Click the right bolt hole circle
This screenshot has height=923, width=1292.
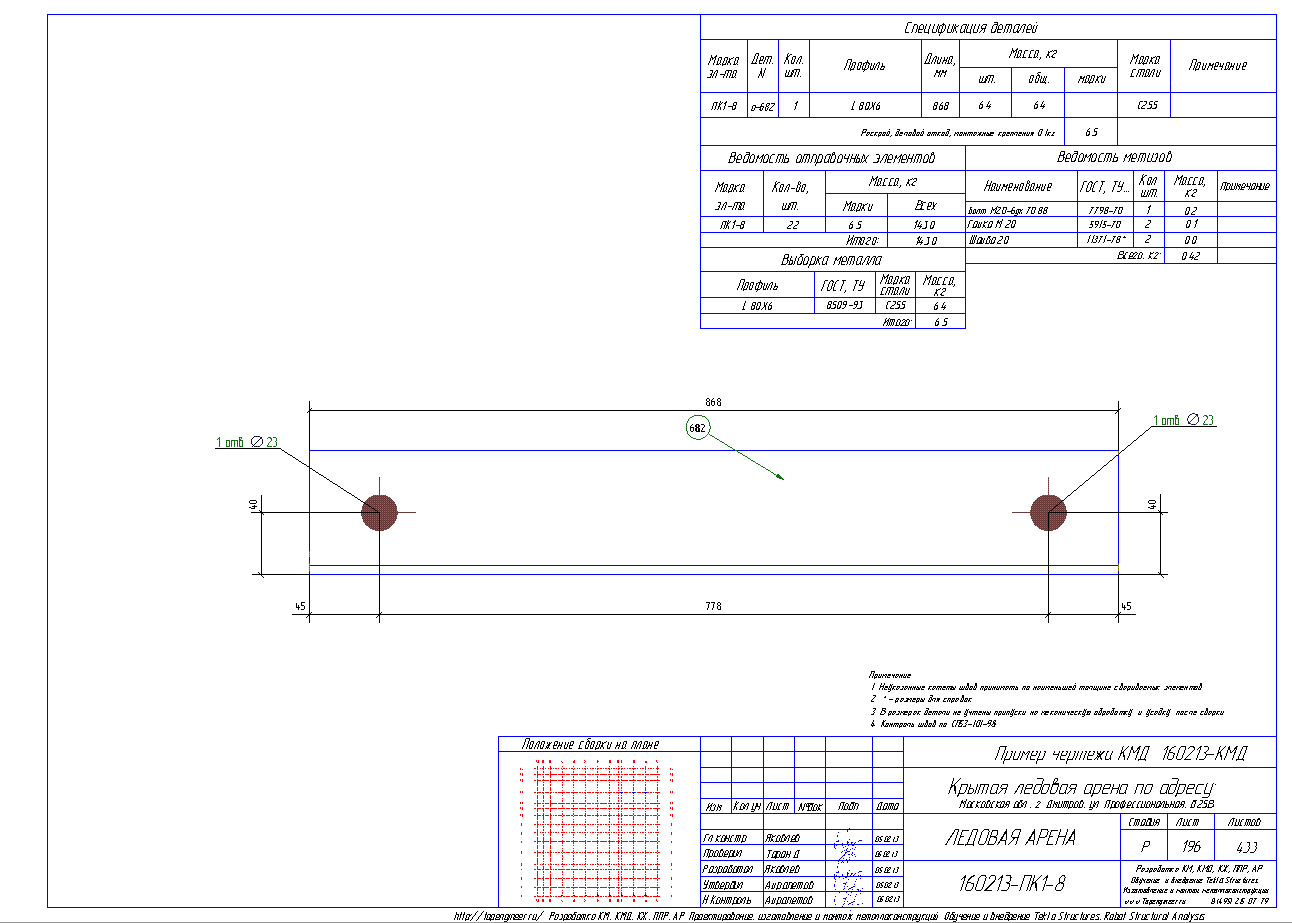coord(1048,512)
